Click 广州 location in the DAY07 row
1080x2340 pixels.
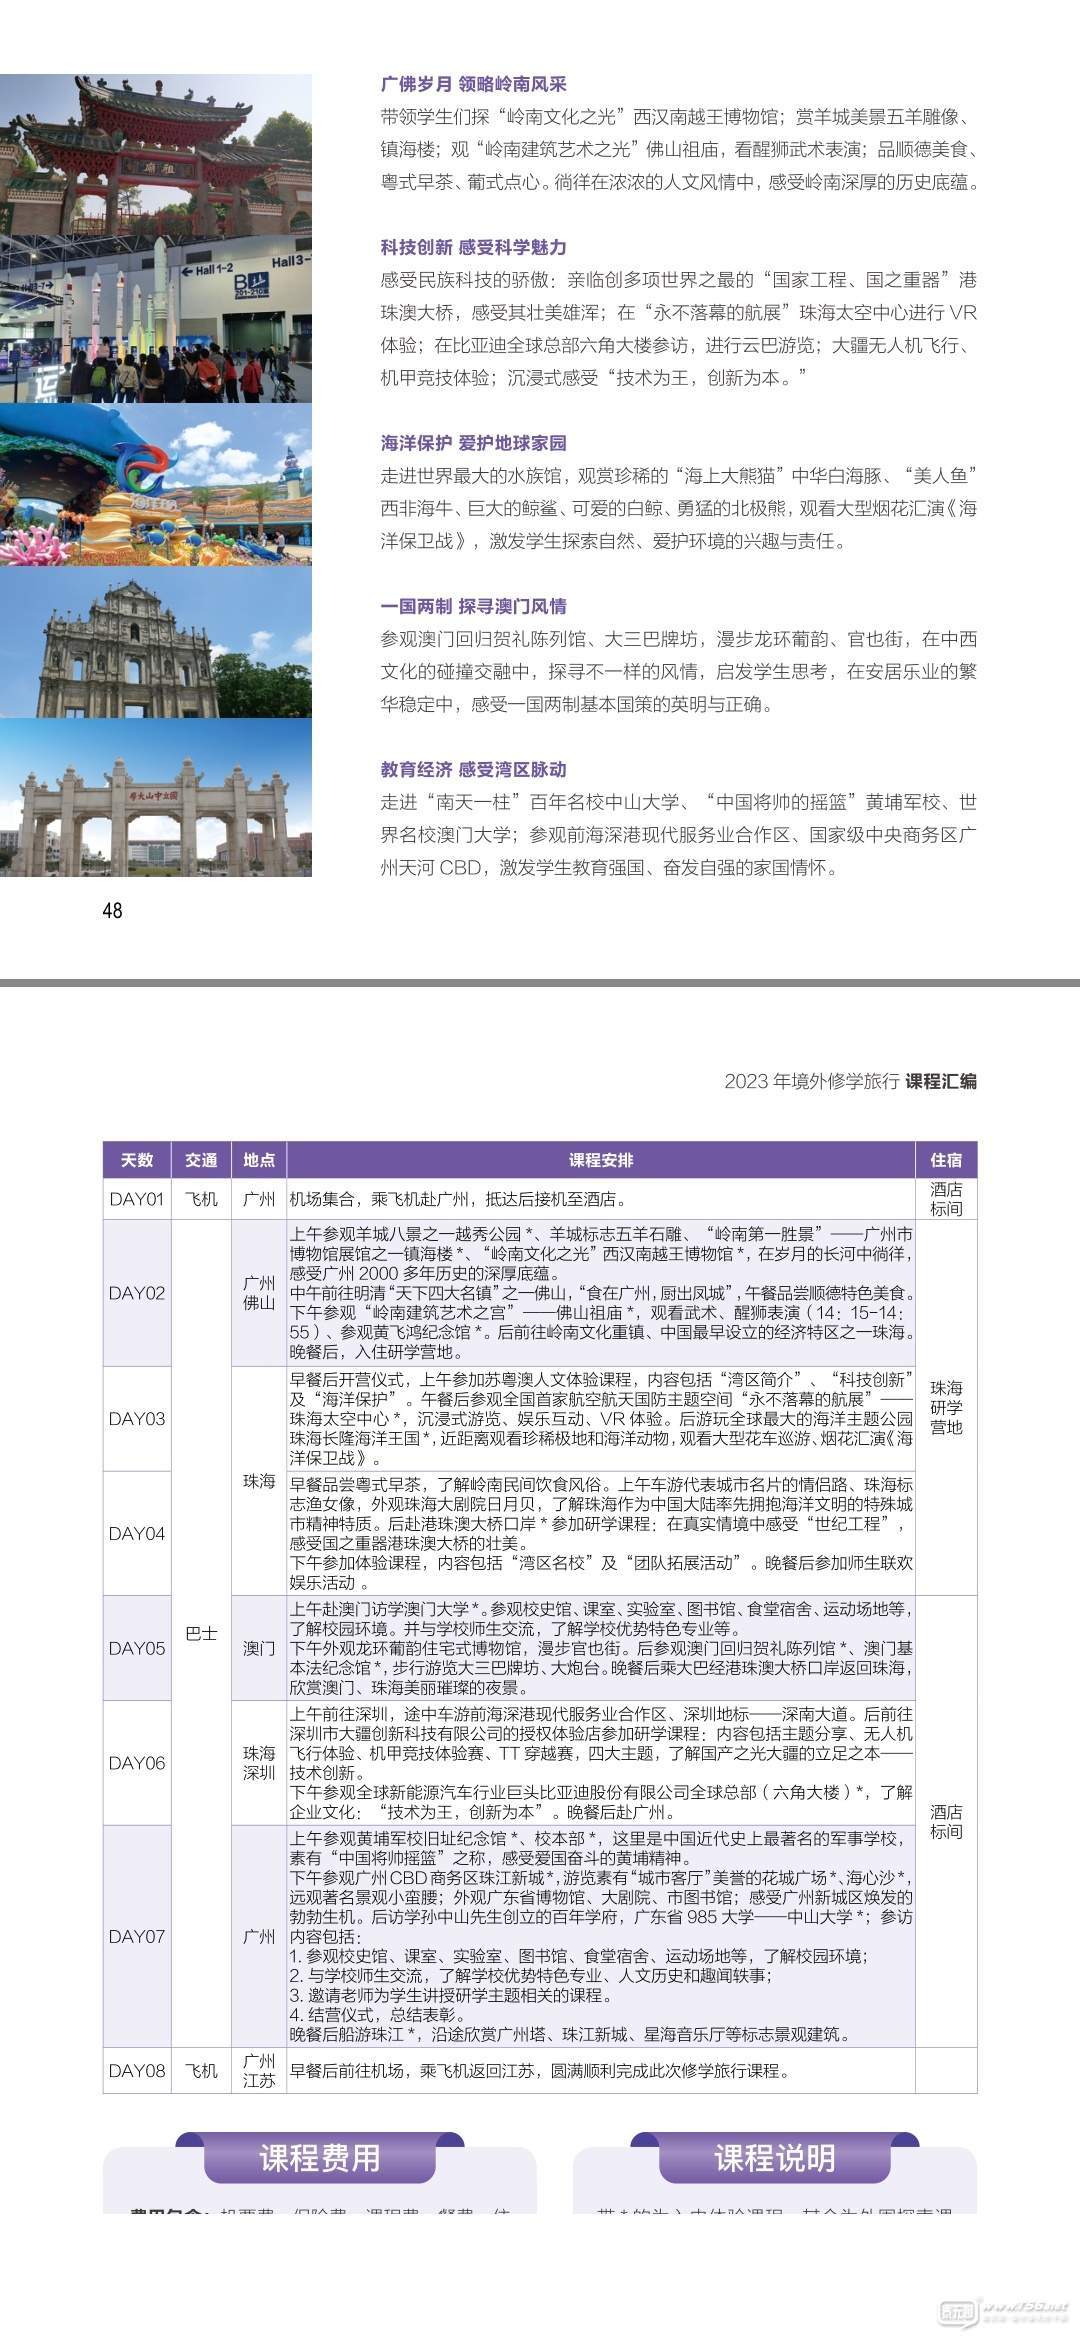click(259, 1936)
